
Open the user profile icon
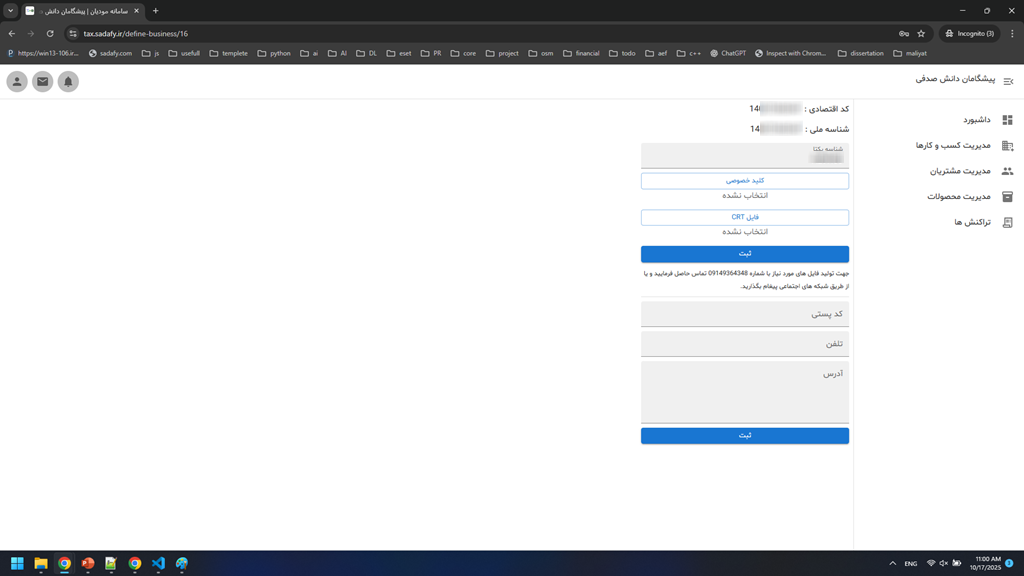point(16,81)
